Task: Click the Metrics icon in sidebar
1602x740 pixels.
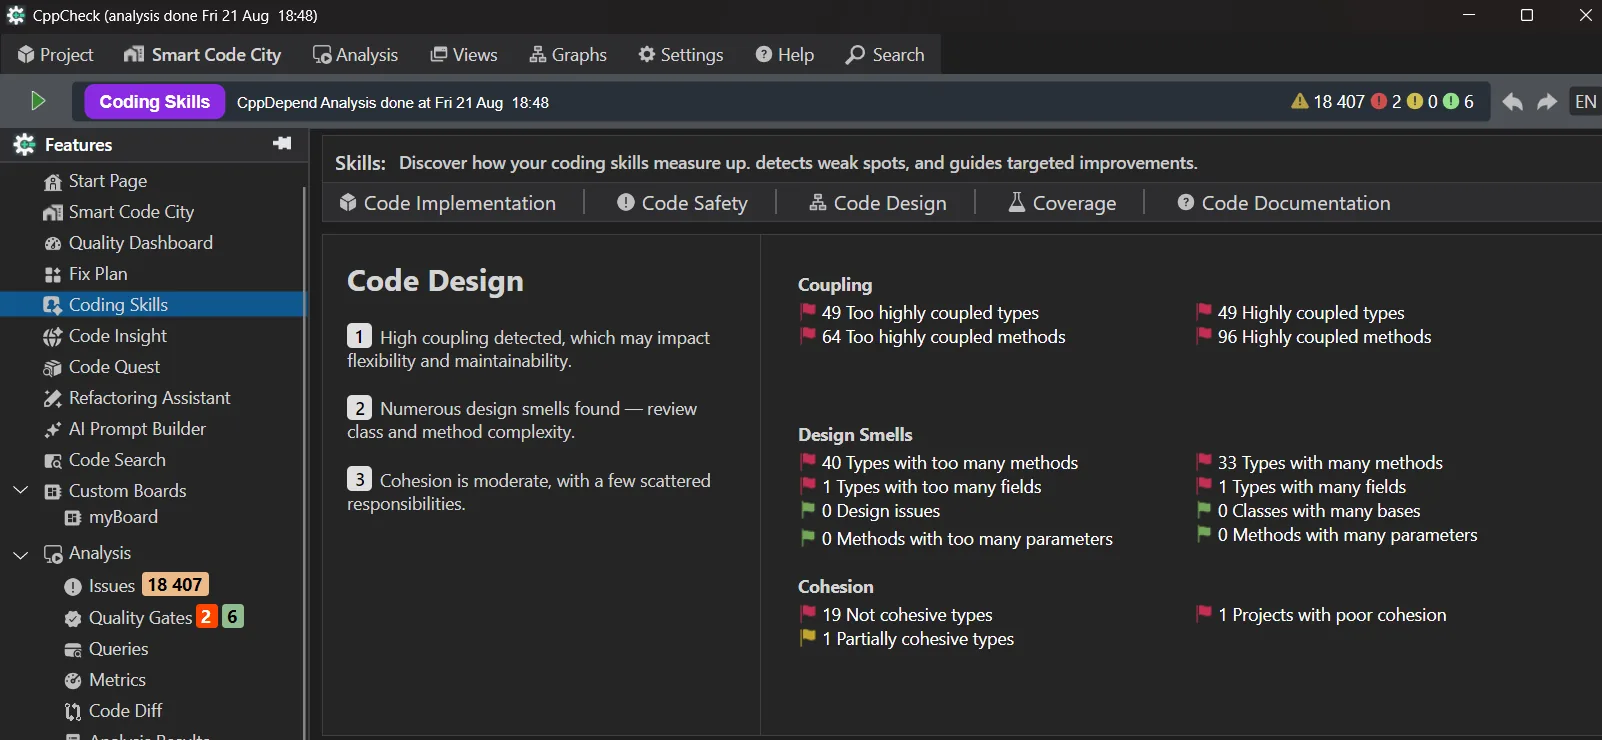Action: [73, 681]
